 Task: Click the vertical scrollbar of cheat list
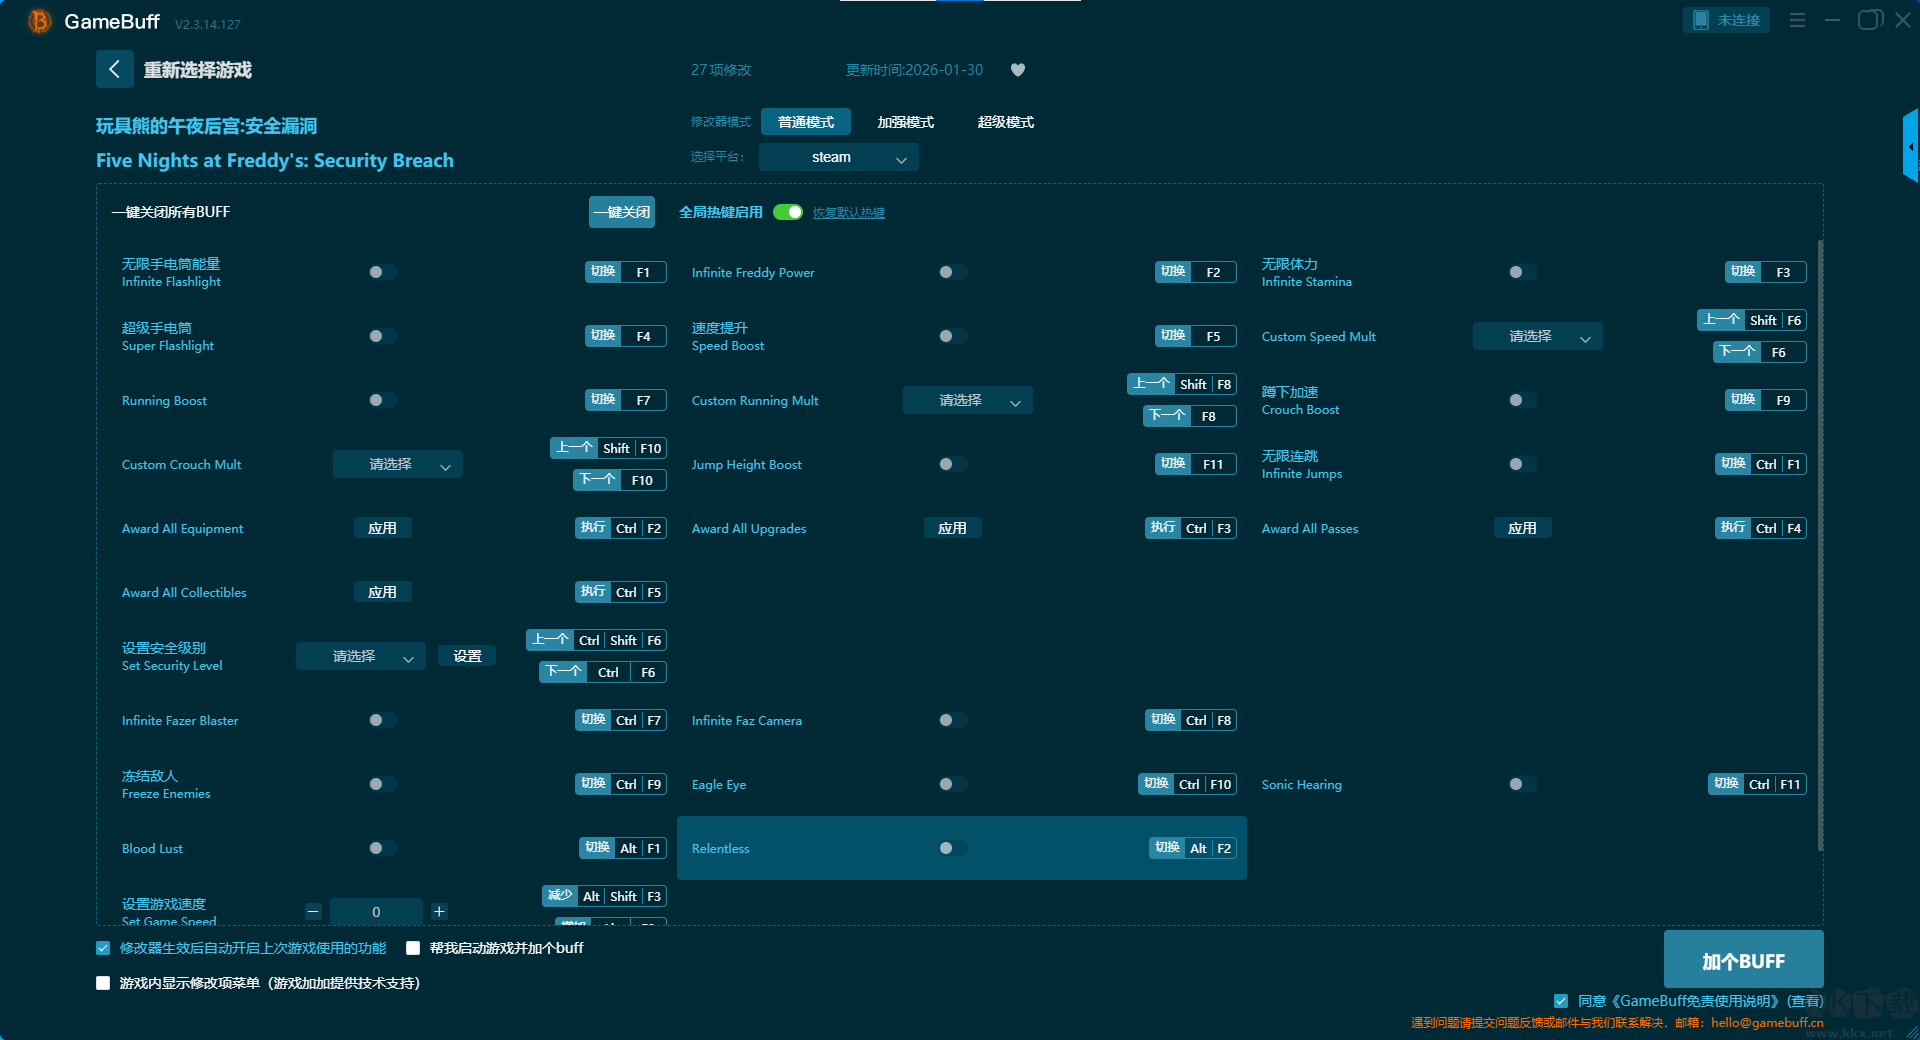pos(1820,545)
